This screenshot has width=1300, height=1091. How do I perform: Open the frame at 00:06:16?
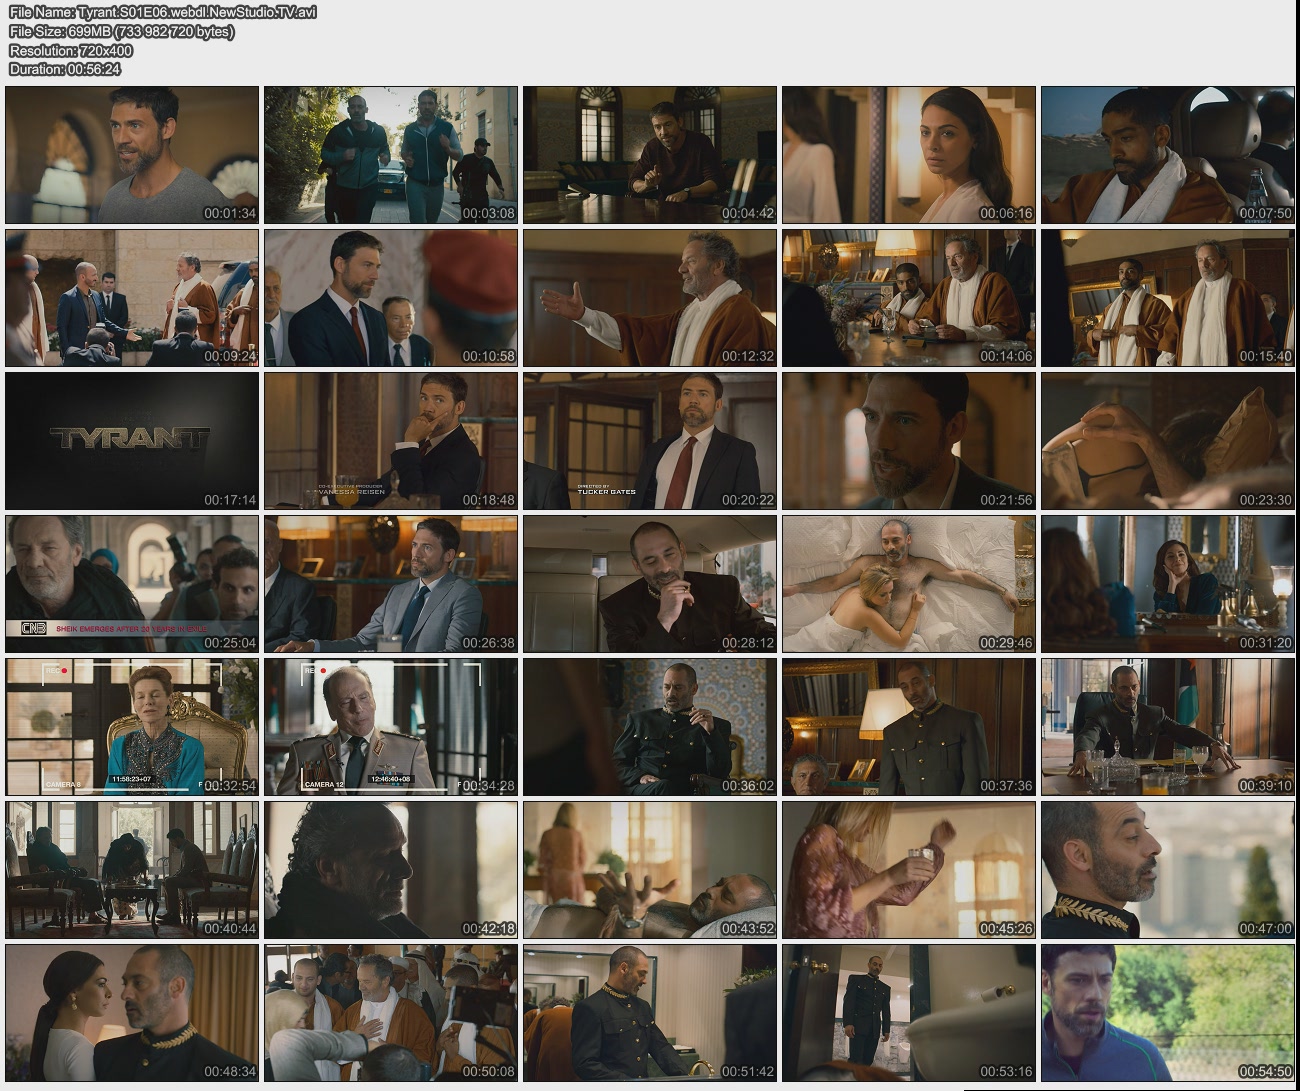point(908,154)
